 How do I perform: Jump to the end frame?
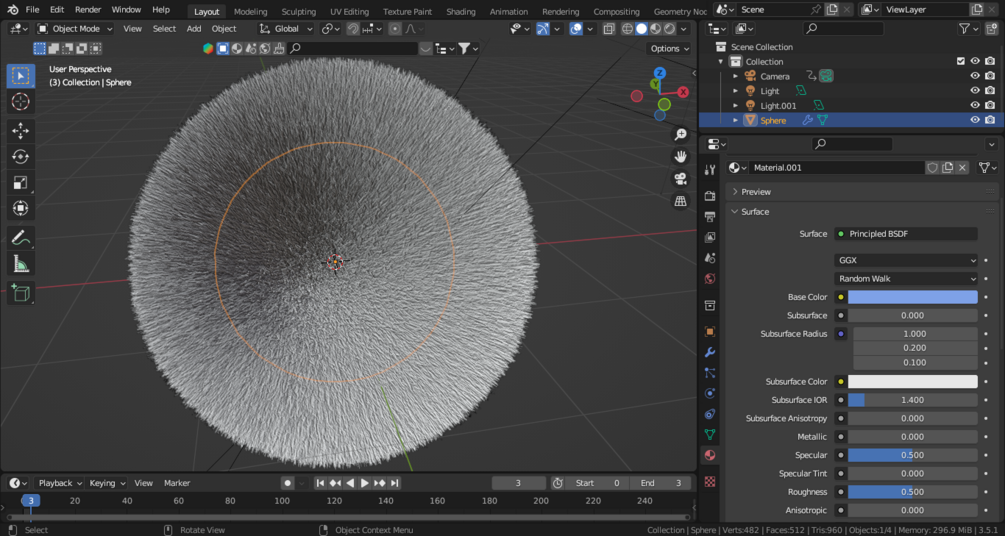coord(395,483)
